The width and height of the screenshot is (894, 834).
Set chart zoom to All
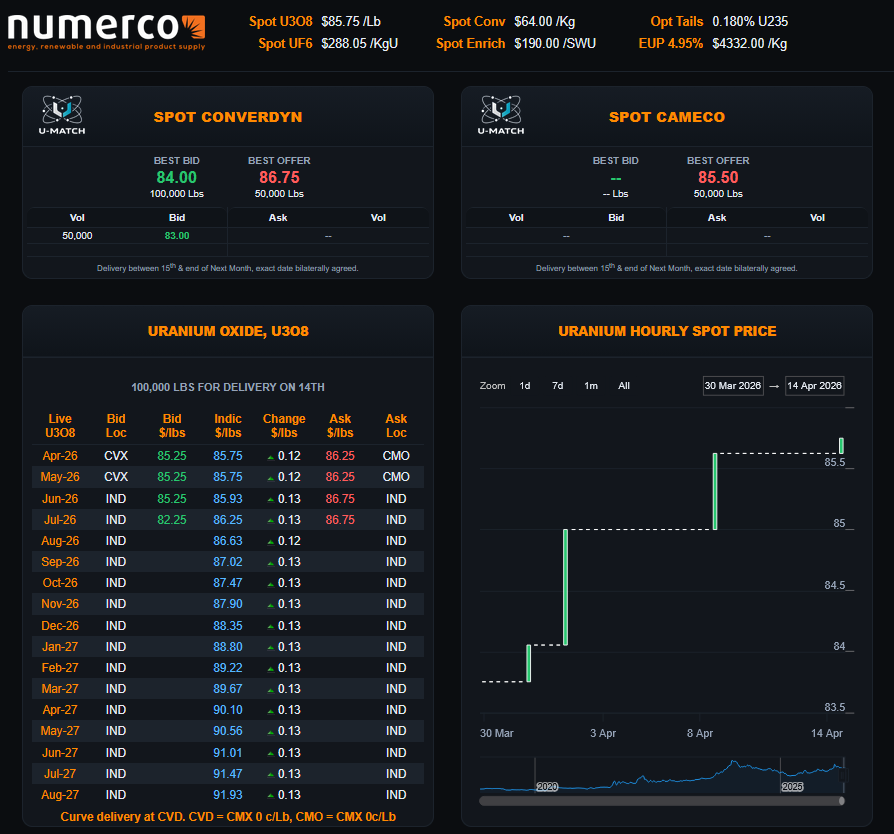click(624, 386)
